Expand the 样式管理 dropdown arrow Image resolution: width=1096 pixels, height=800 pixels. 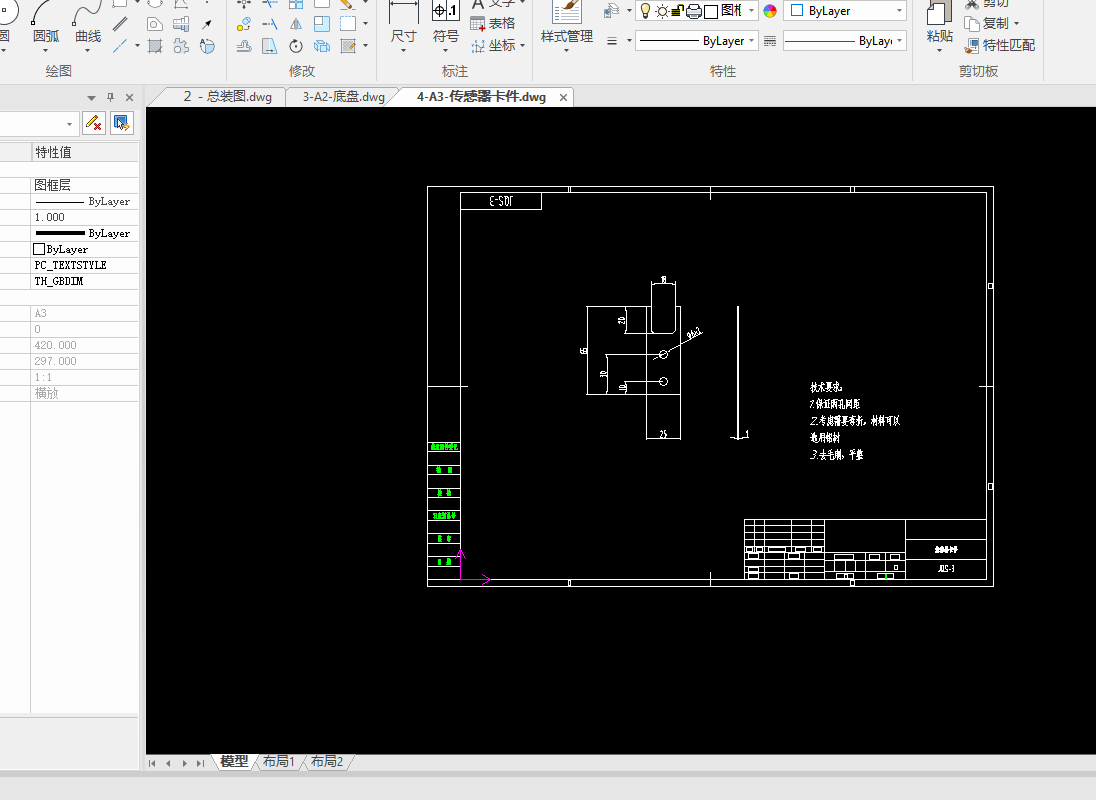(x=567, y=51)
